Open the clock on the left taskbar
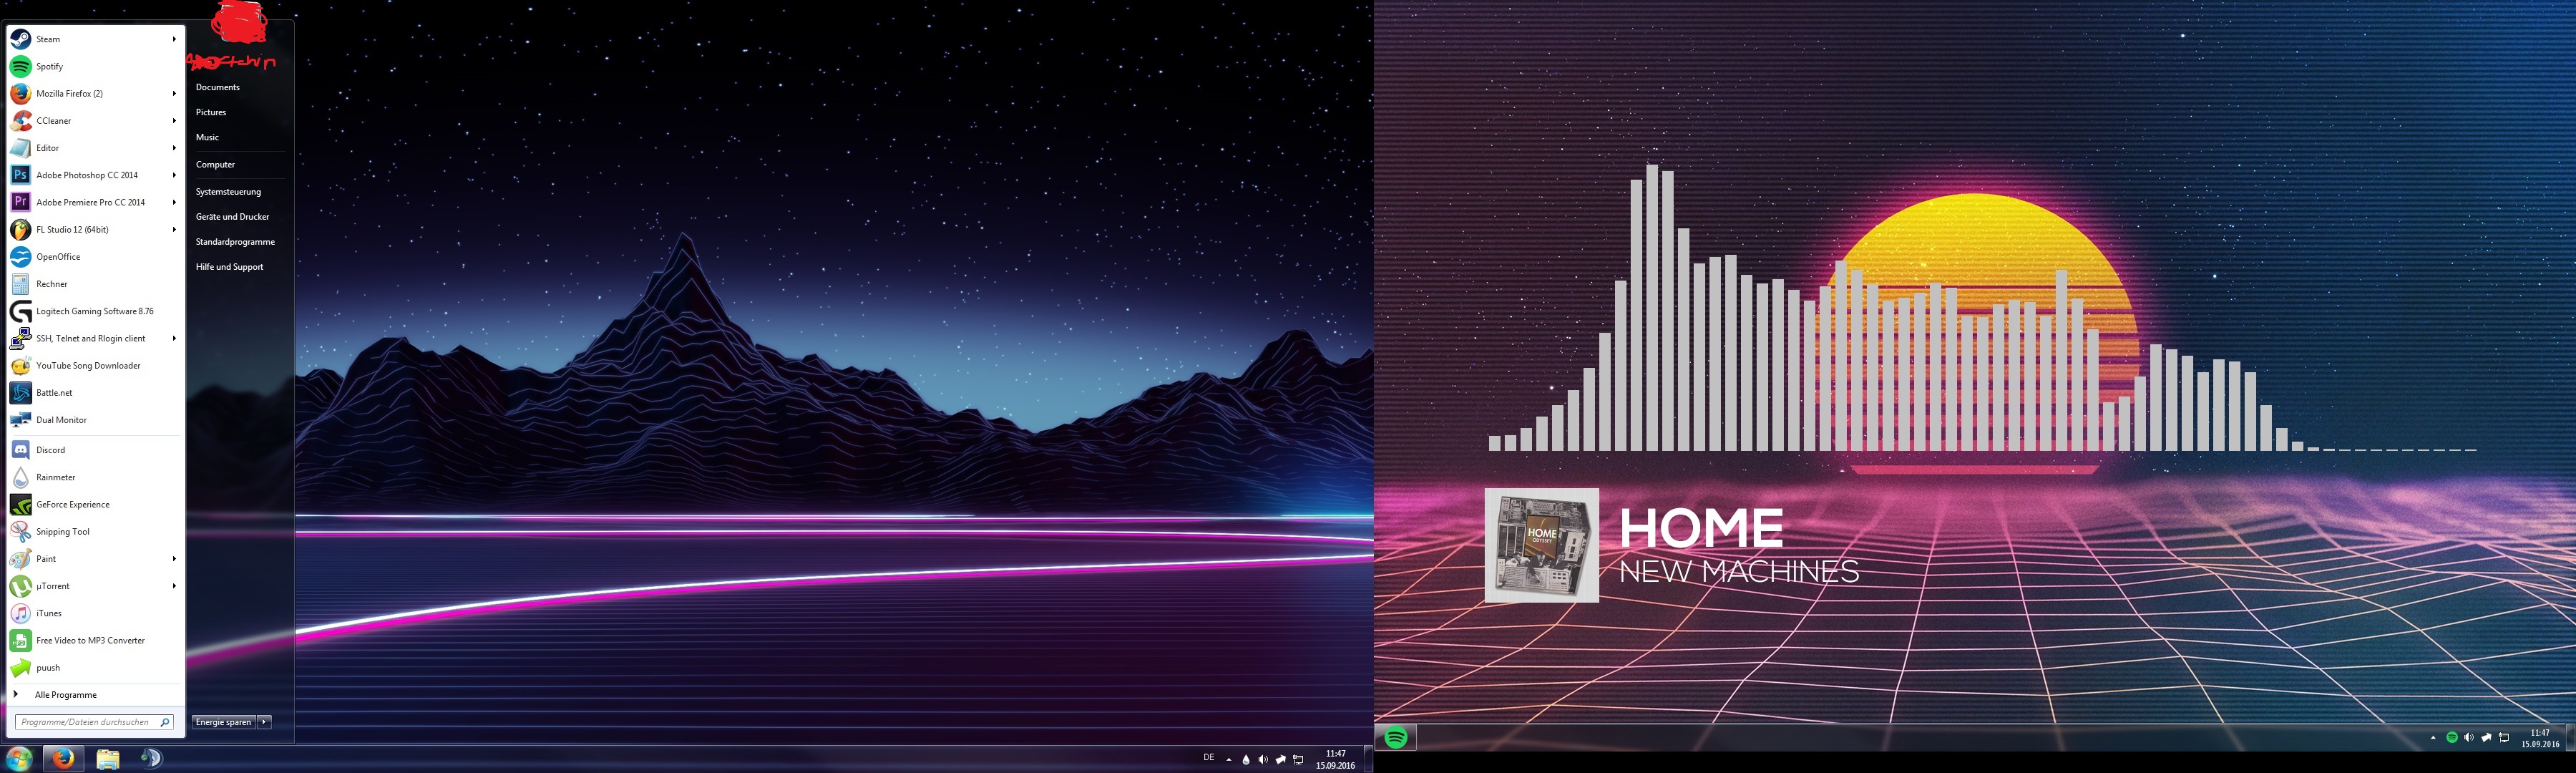 [x=1335, y=760]
